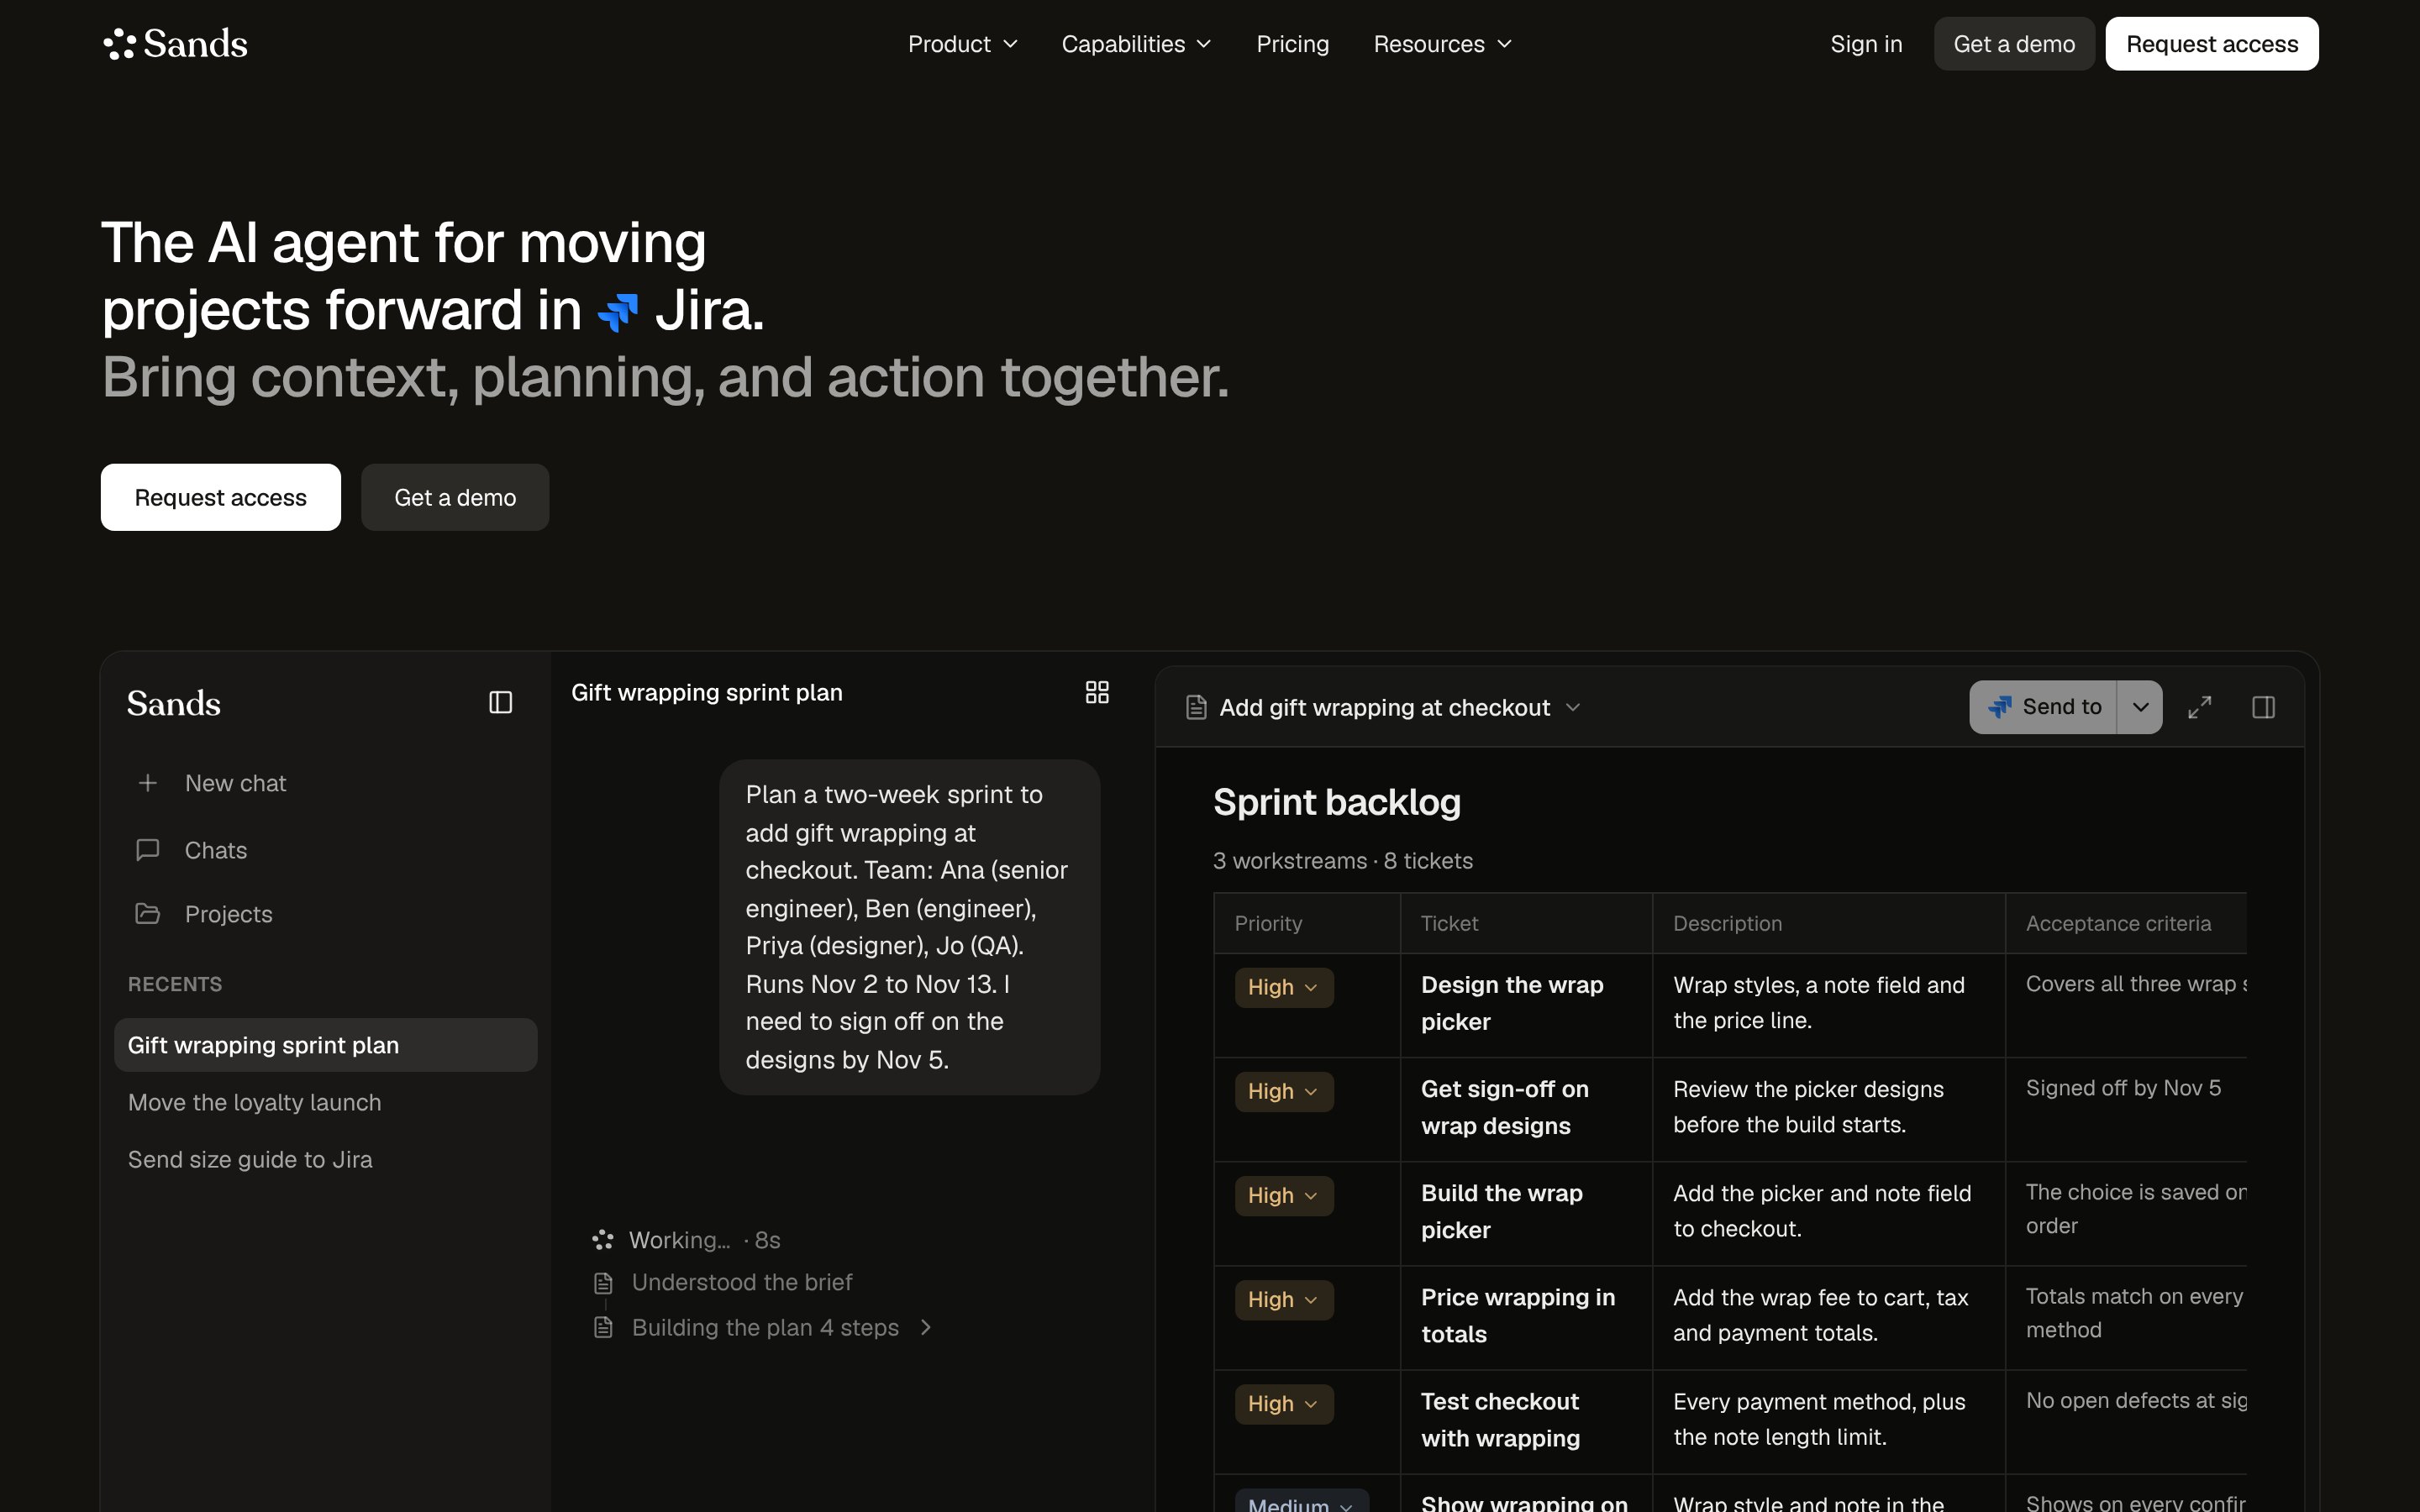2420x1512 pixels.
Task: Click the document icon beside Understood the brief
Action: [x=603, y=1283]
